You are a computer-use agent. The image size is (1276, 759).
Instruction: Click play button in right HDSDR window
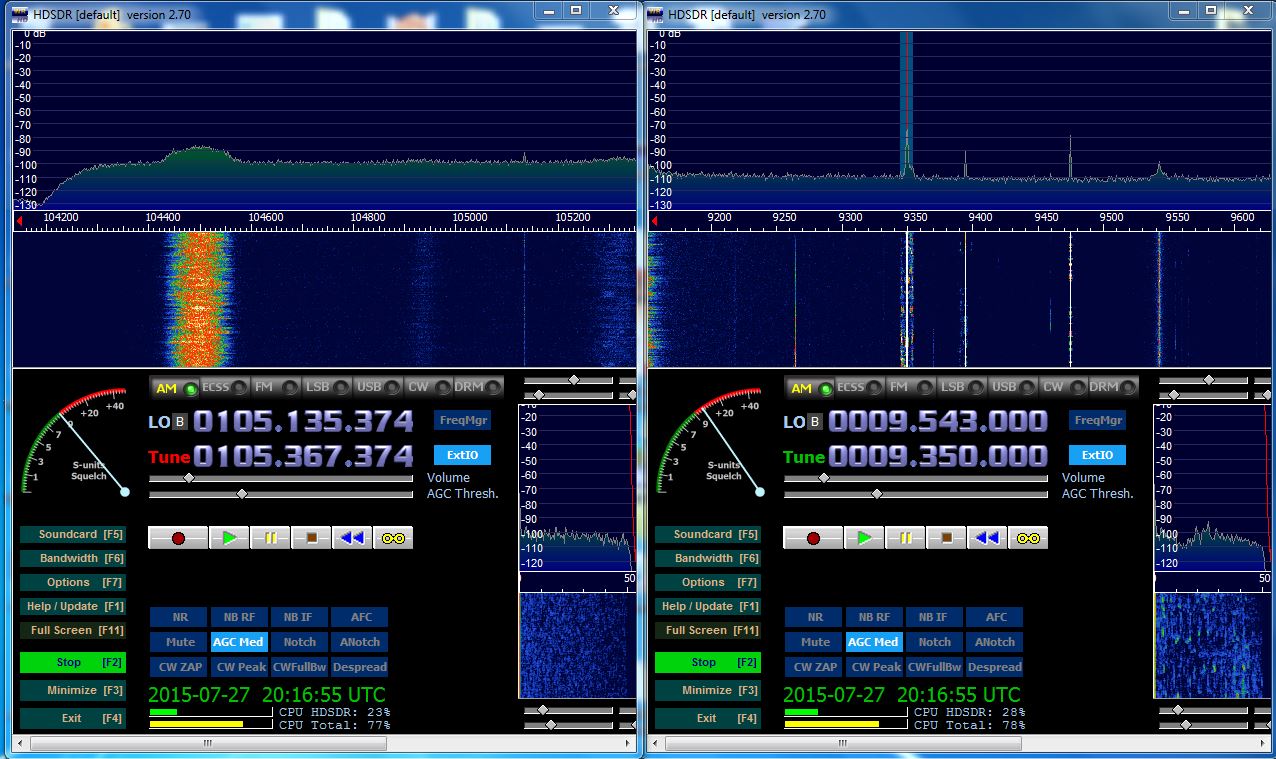[864, 538]
